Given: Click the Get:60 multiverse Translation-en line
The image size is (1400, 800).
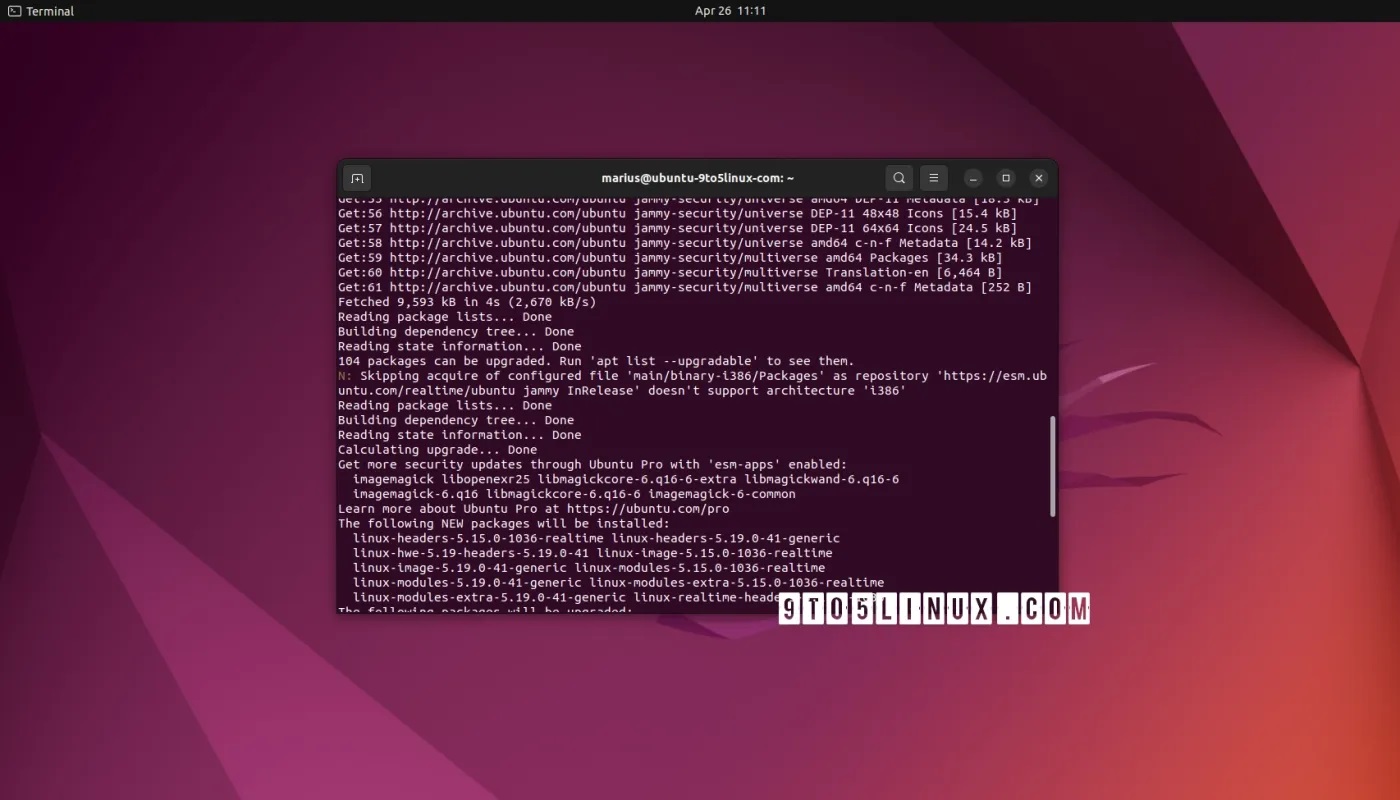Looking at the screenshot, I should point(670,272).
